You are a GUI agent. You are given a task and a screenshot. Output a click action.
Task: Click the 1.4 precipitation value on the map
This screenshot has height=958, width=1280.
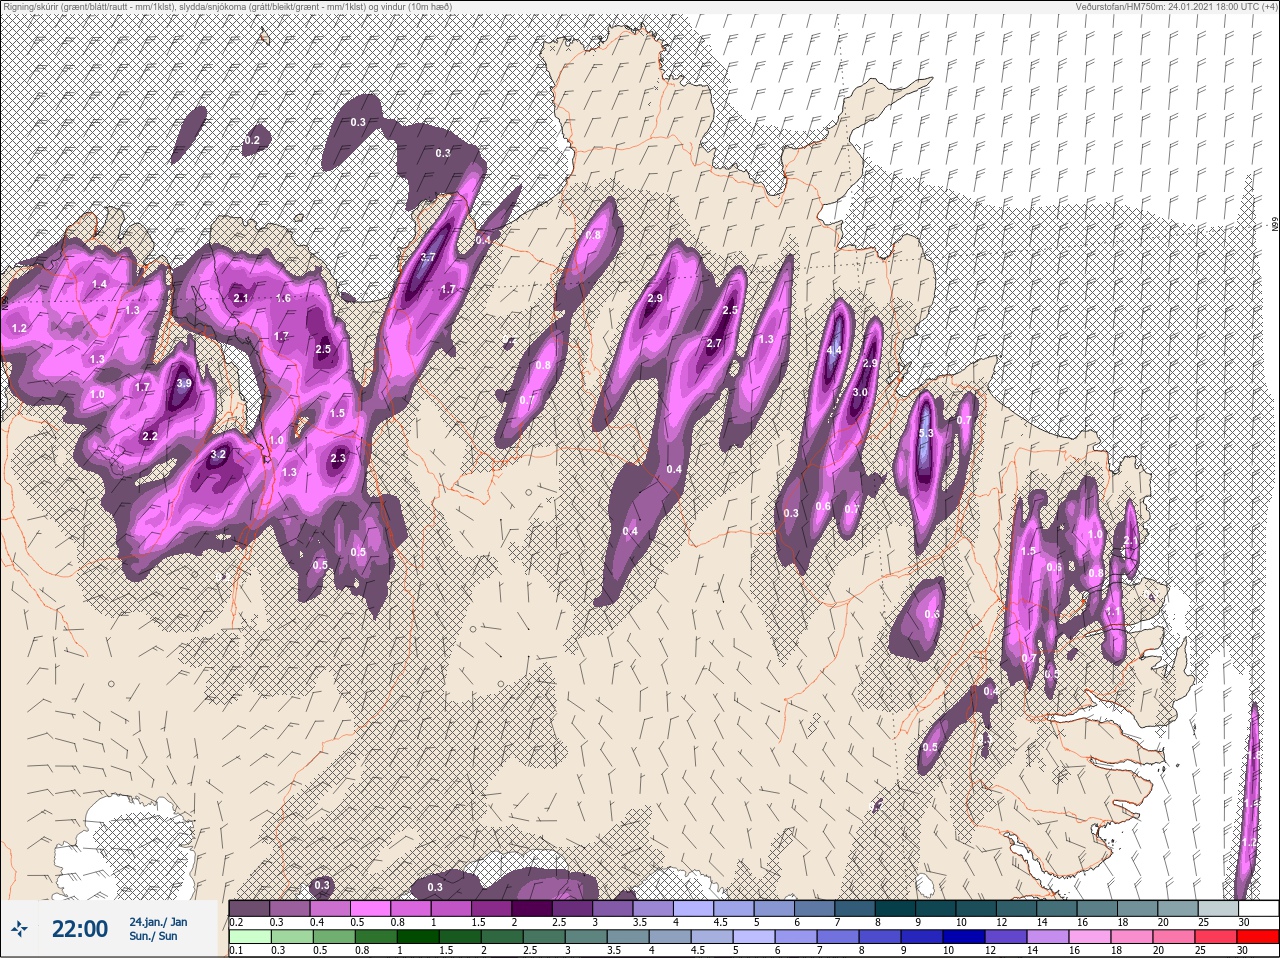pyautogui.click(x=99, y=285)
